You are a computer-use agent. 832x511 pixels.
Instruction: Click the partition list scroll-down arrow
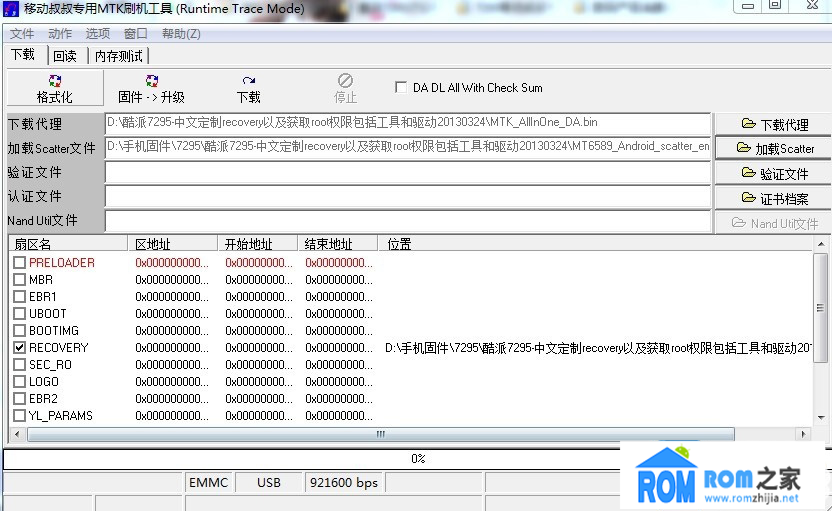821,418
